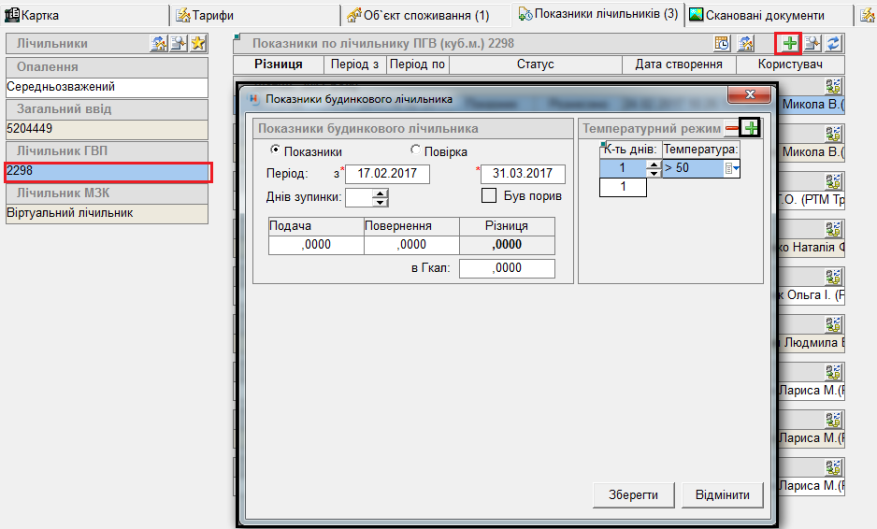
Task: Add a temperature mode row with green plus
Action: tap(751, 128)
